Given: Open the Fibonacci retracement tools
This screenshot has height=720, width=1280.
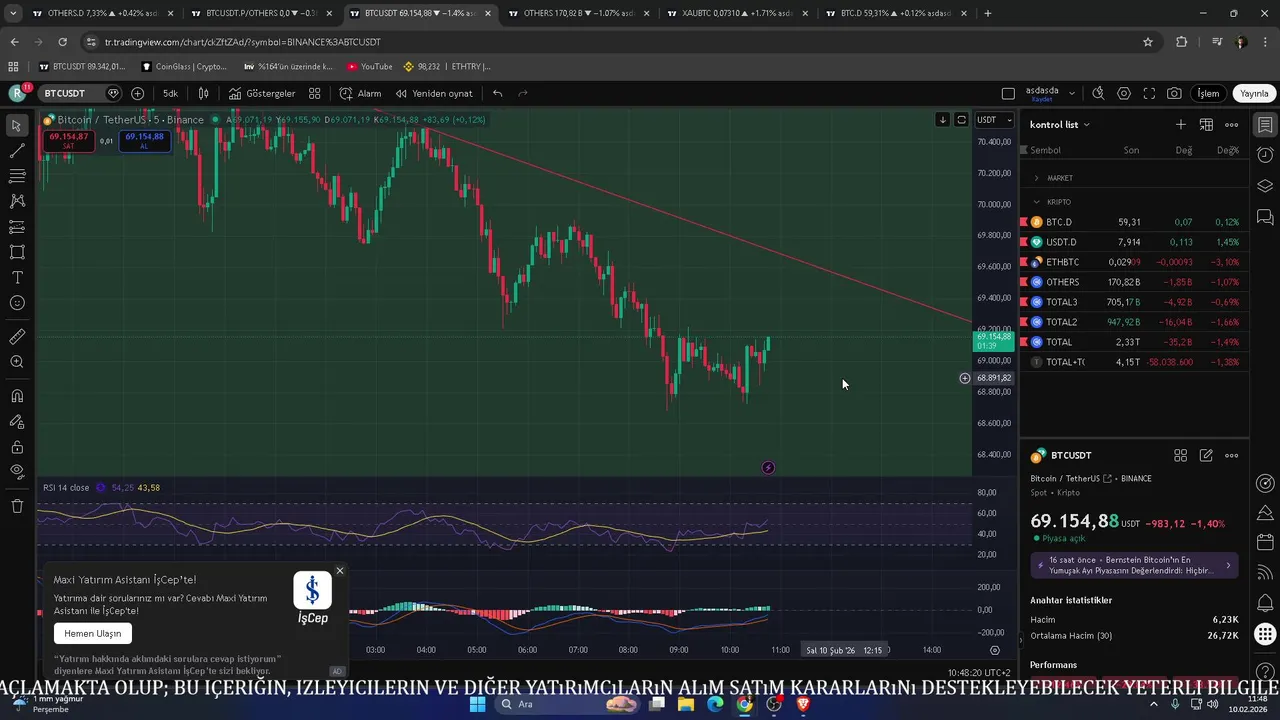Looking at the screenshot, I should click(x=16, y=176).
